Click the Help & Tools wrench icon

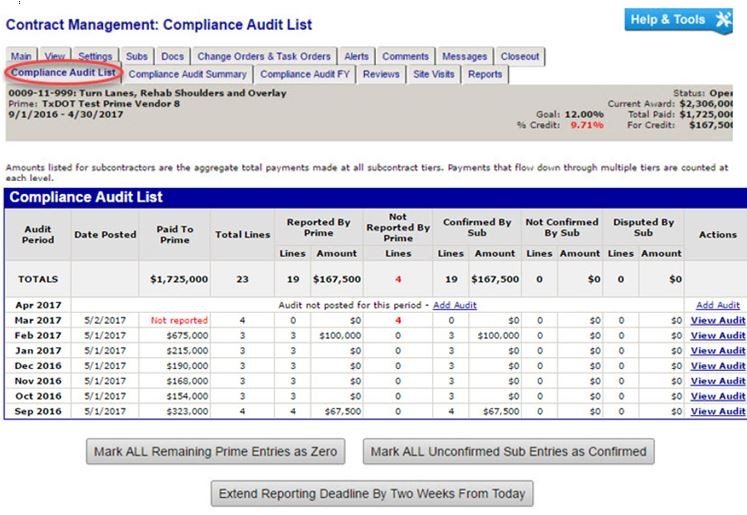click(722, 20)
